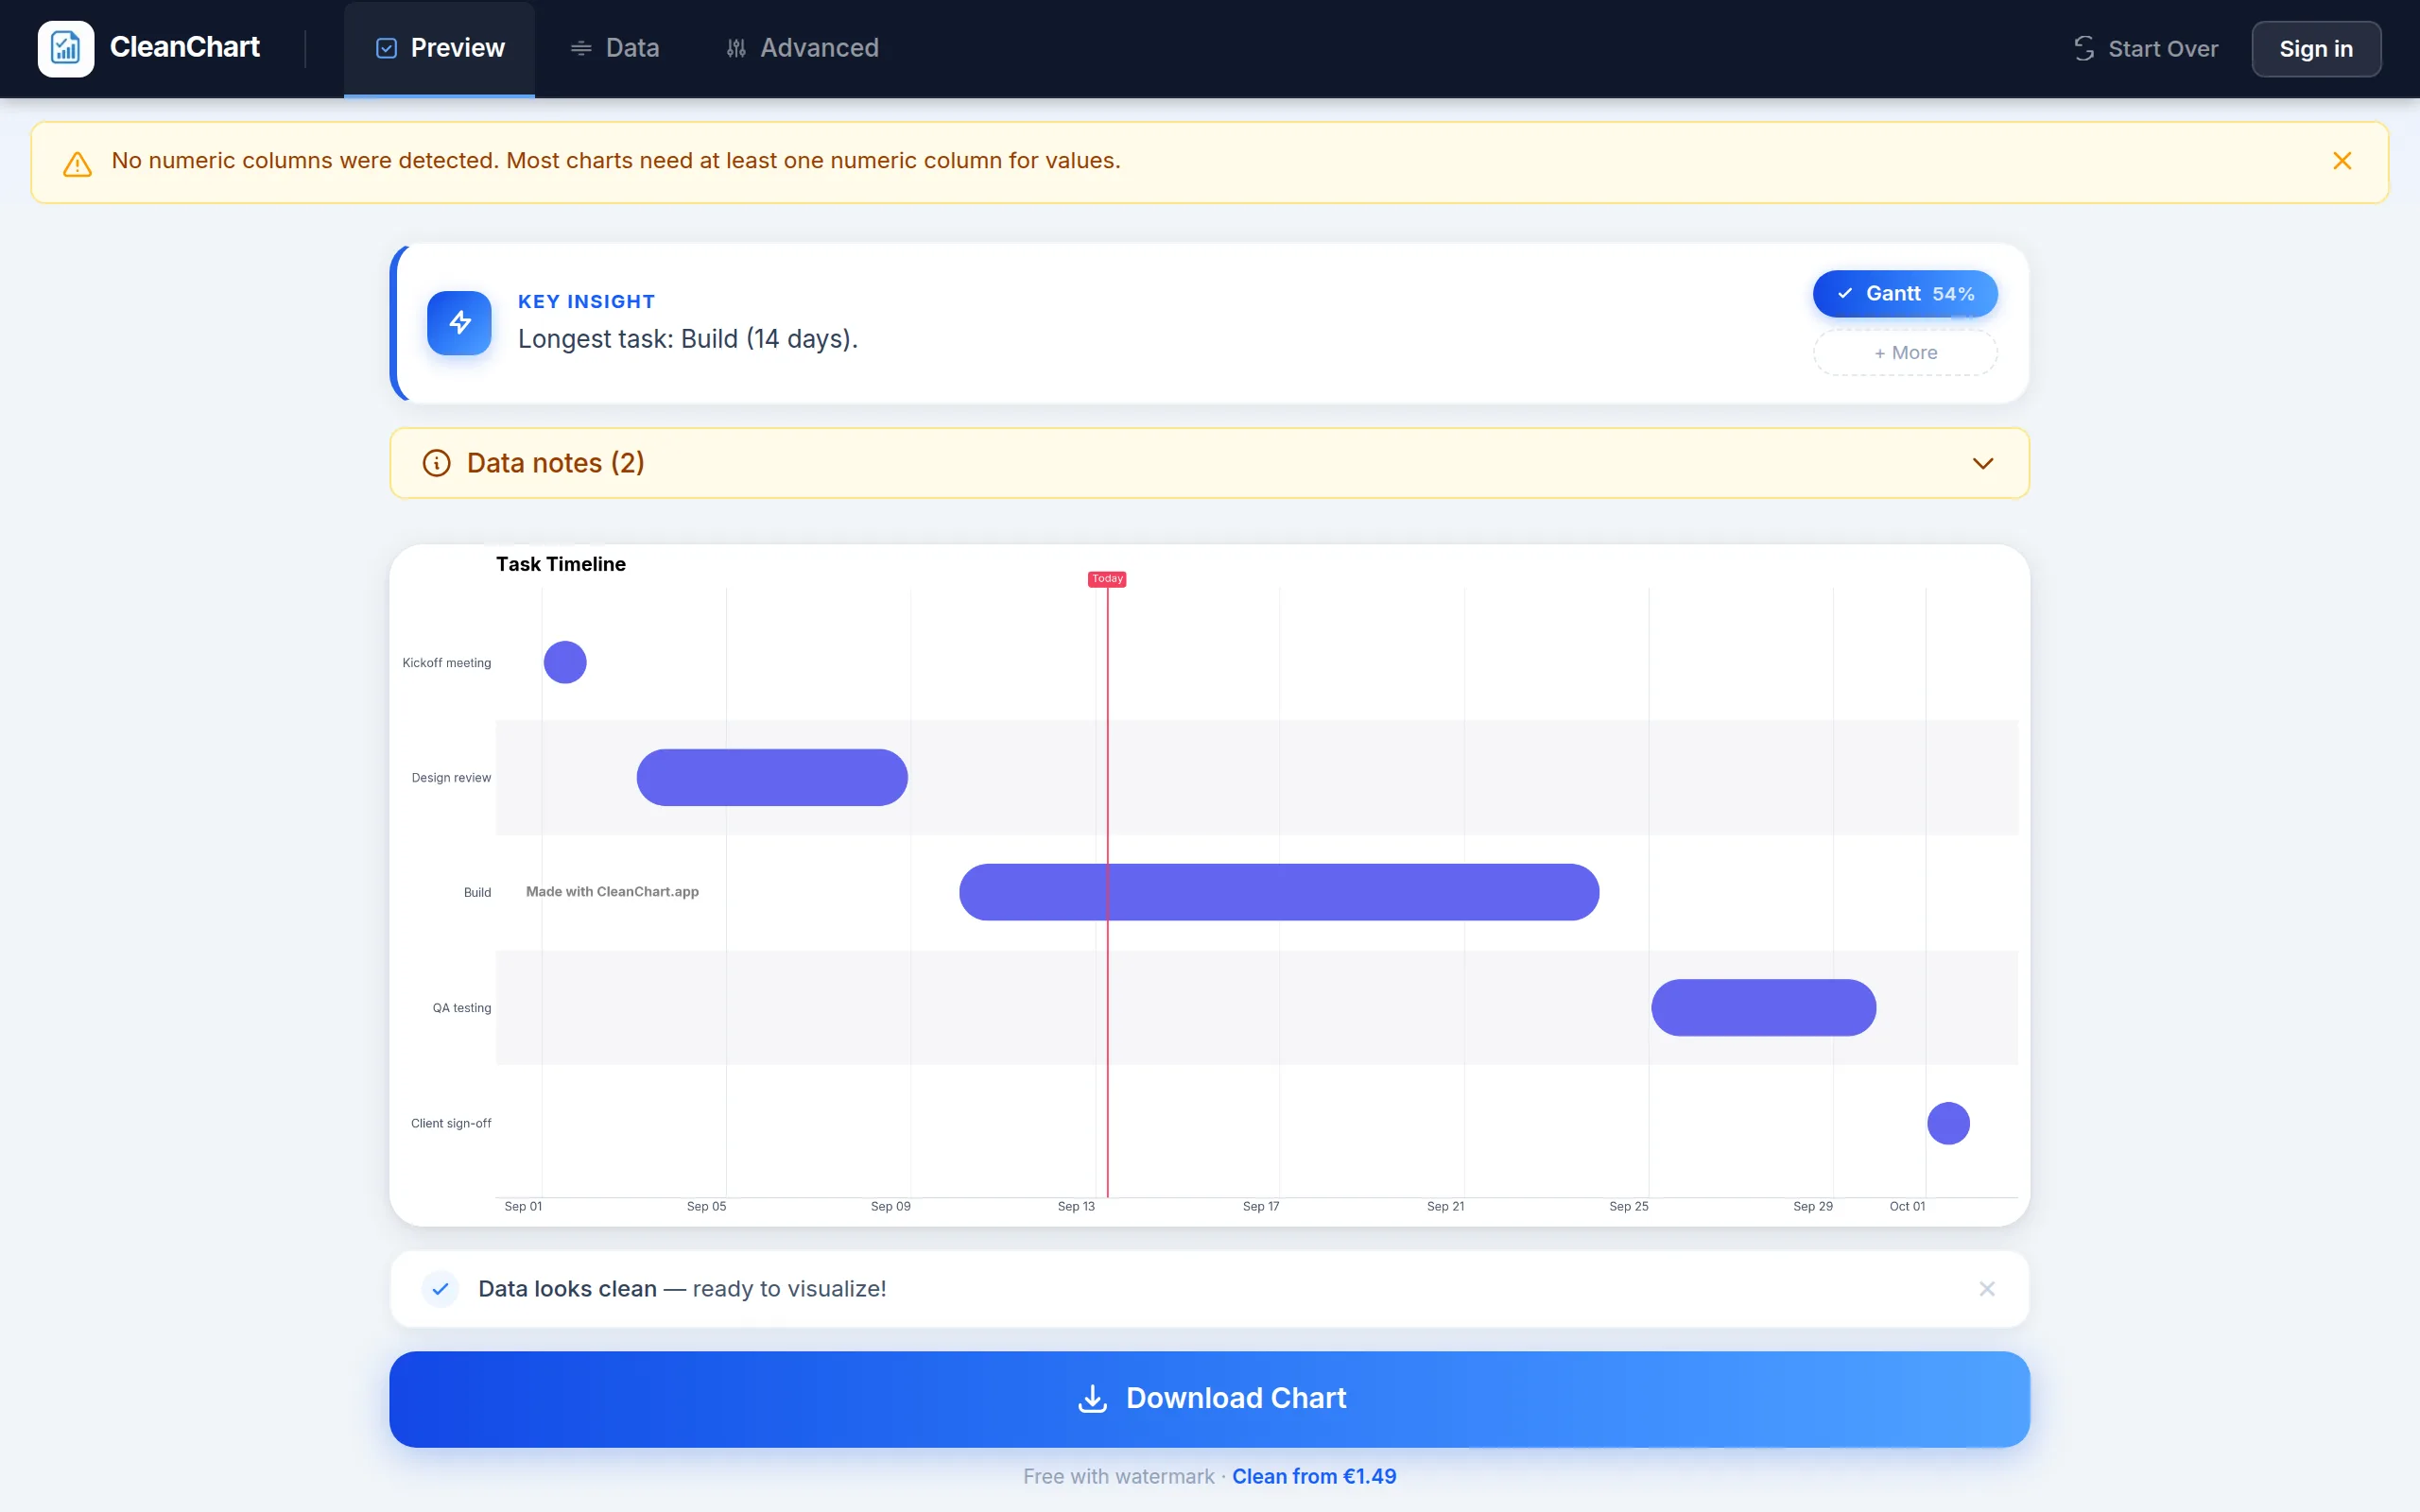This screenshot has width=2420, height=1512.
Task: Click the Design review row label
Action: pyautogui.click(x=451, y=778)
